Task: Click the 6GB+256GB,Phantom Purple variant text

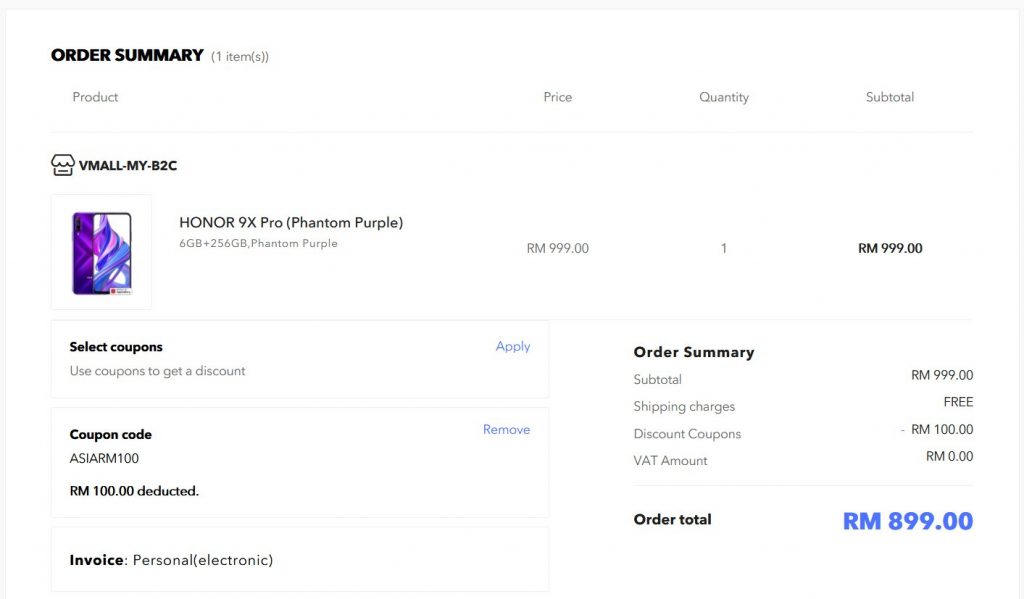Action: point(259,244)
